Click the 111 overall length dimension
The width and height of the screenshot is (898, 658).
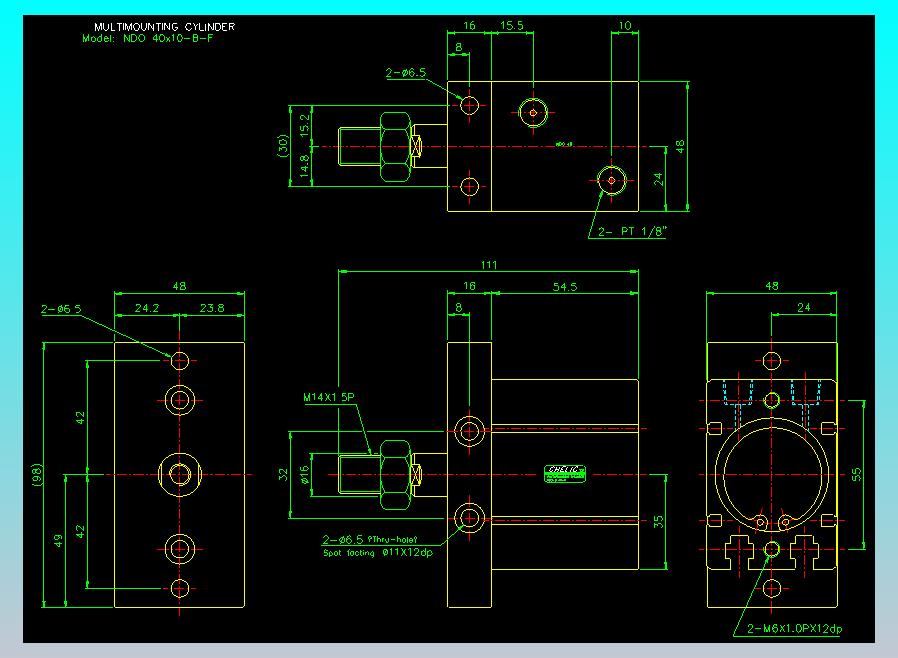tap(489, 265)
